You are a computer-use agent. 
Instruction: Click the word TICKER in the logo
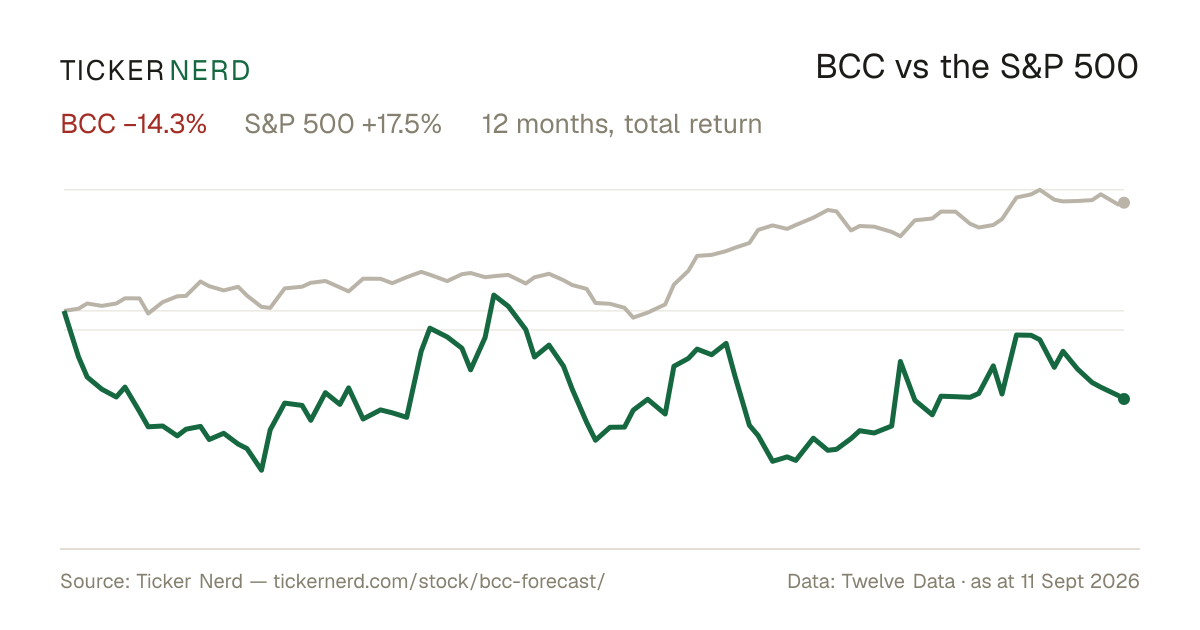(111, 70)
